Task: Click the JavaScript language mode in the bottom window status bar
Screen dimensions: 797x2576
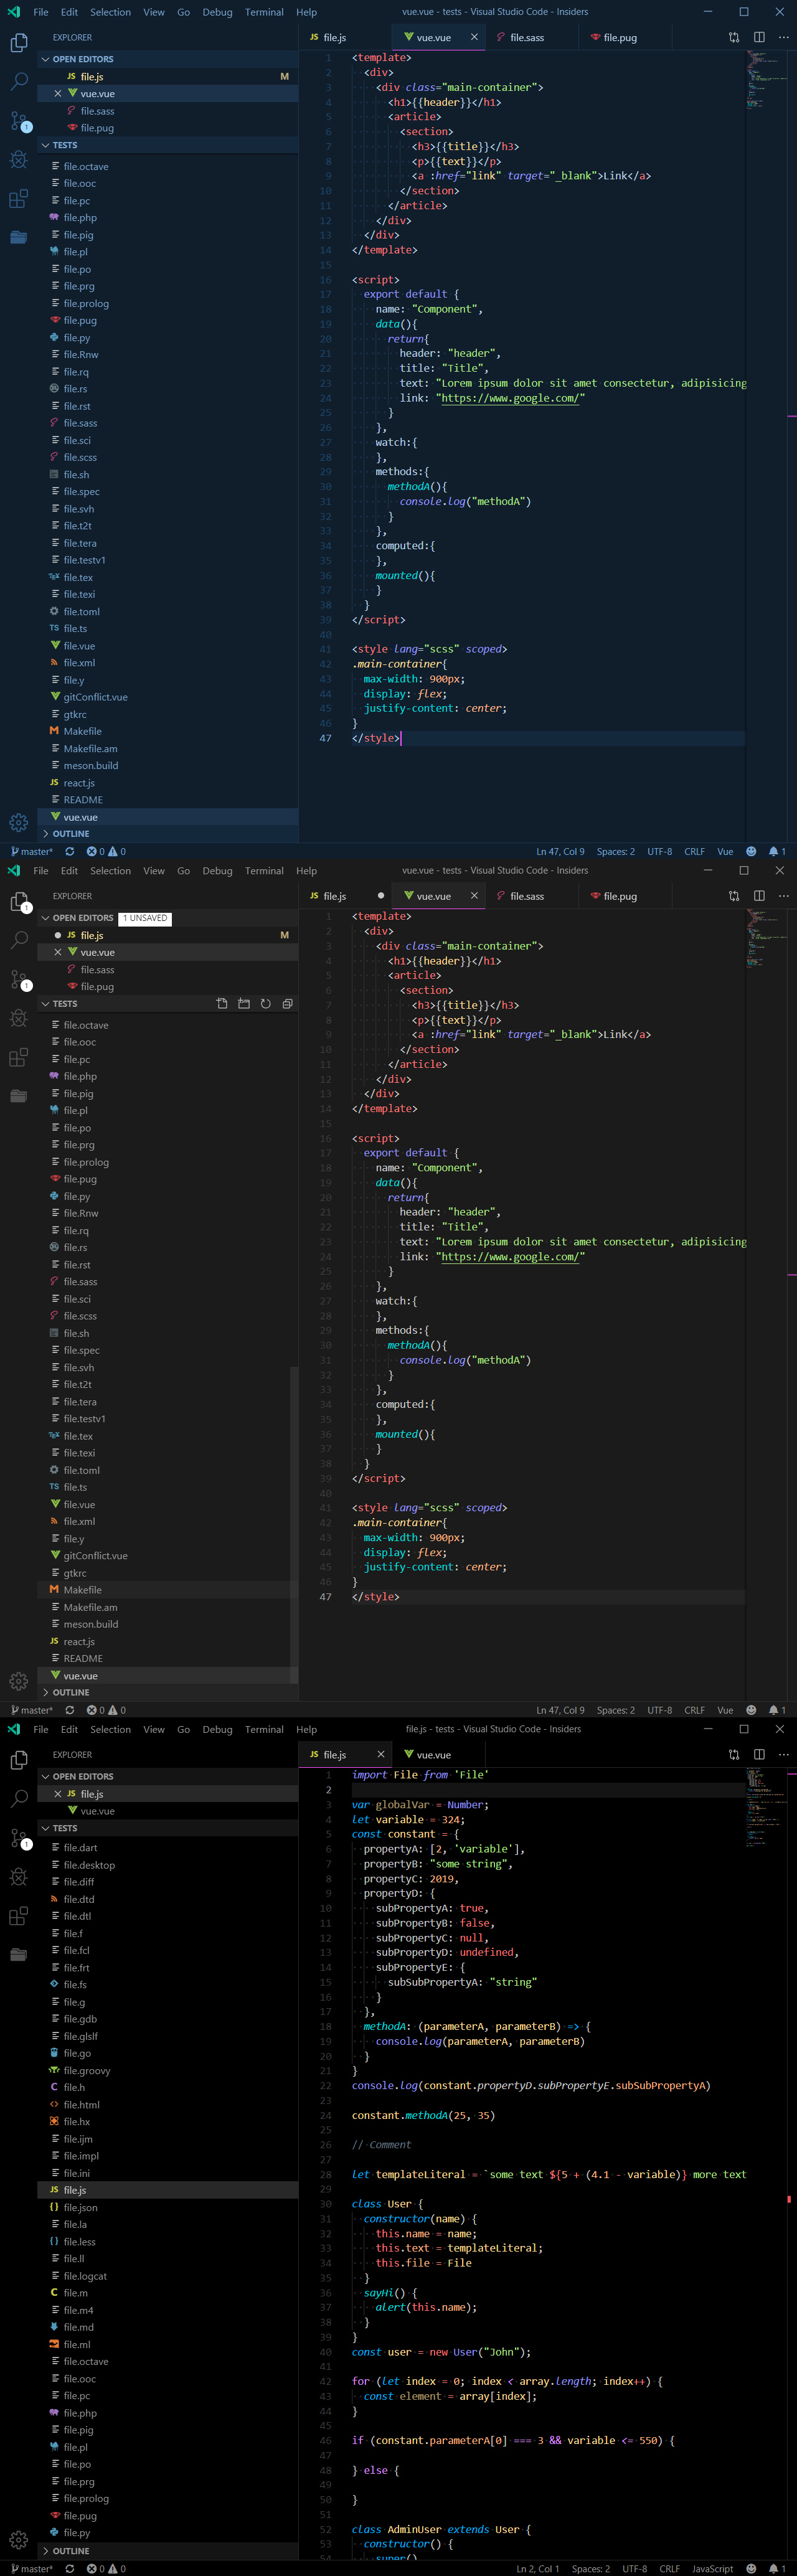Action: [712, 2568]
